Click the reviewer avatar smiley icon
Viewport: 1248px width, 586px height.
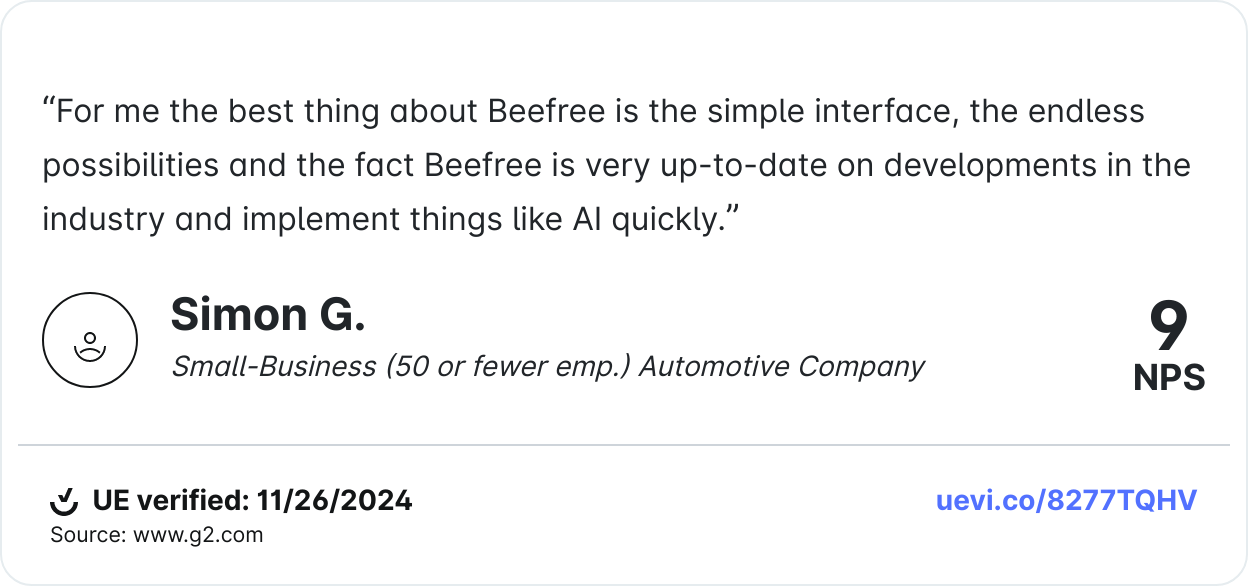pos(89,340)
